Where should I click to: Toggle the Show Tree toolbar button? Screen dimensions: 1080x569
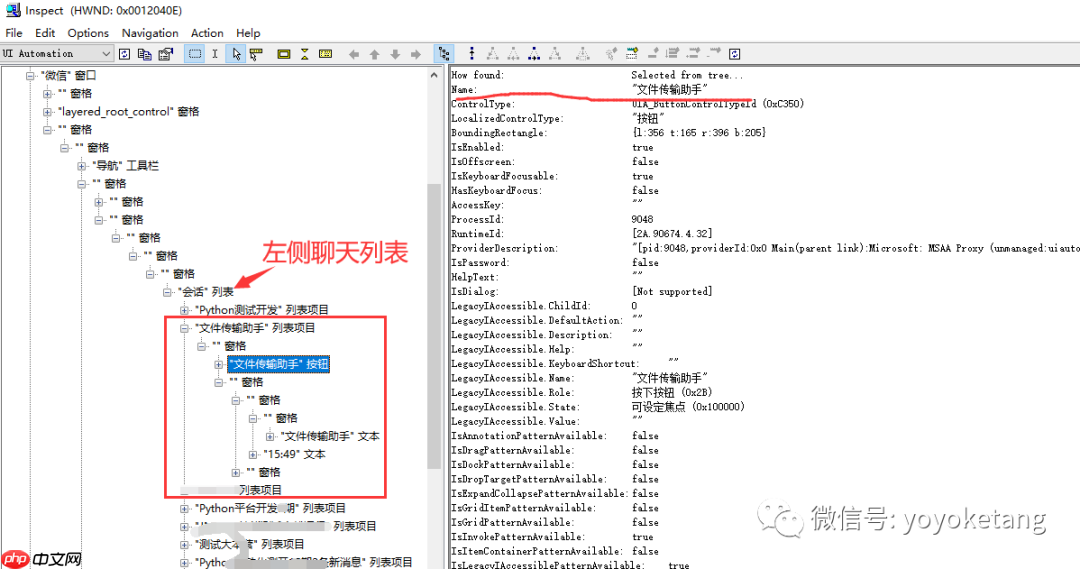[444, 54]
